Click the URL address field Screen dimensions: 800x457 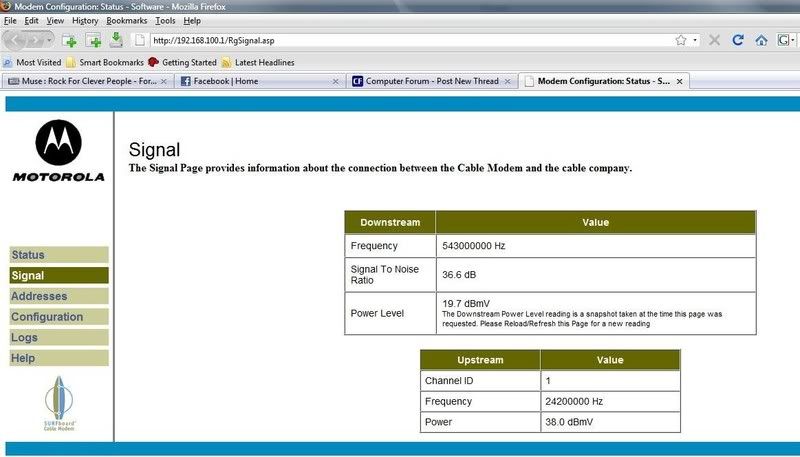coord(400,40)
